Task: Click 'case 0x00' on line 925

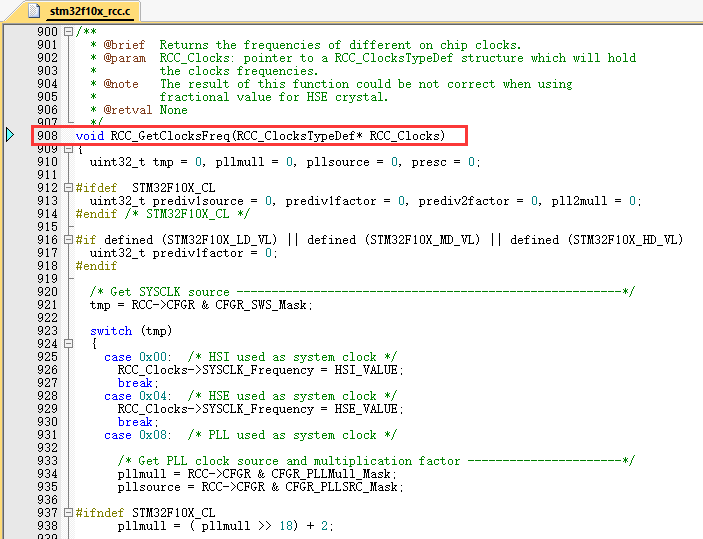Action: [136, 357]
